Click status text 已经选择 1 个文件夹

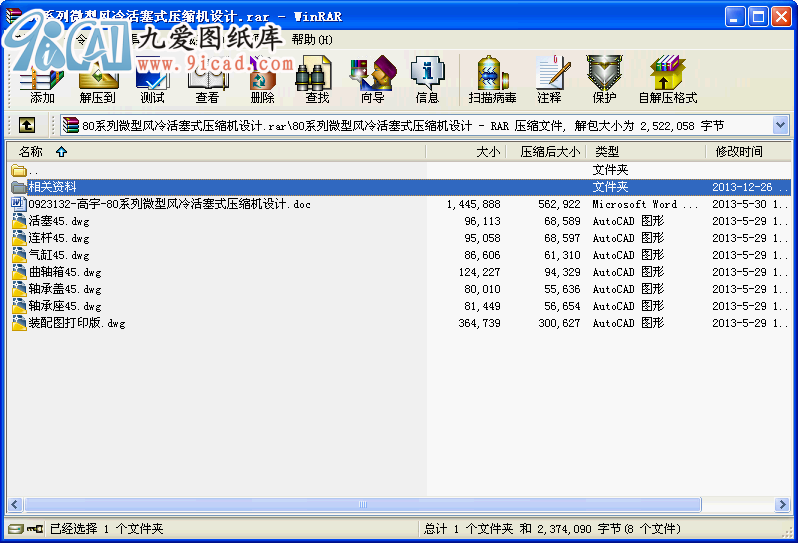106,529
